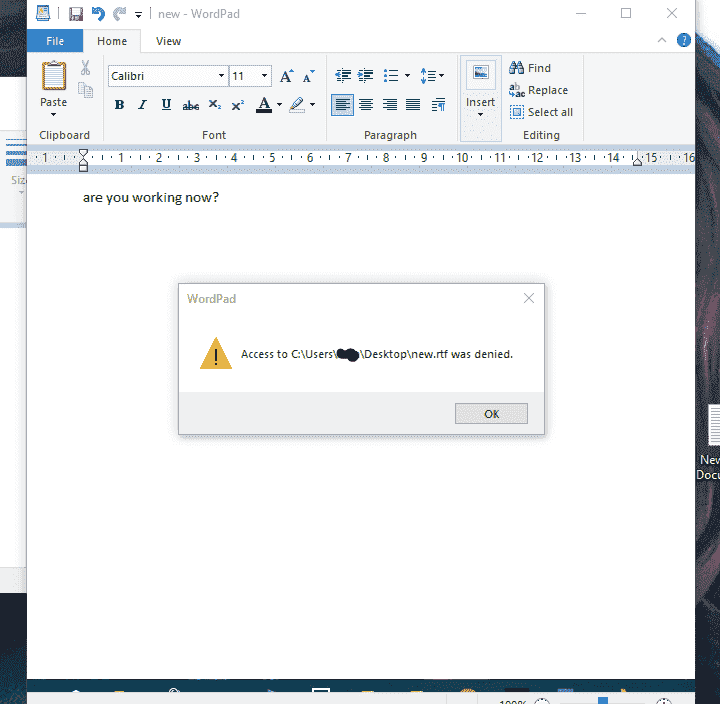Viewport: 720px width, 704px height.
Task: Click the Save icon in quick access toolbar
Action: [x=76, y=14]
